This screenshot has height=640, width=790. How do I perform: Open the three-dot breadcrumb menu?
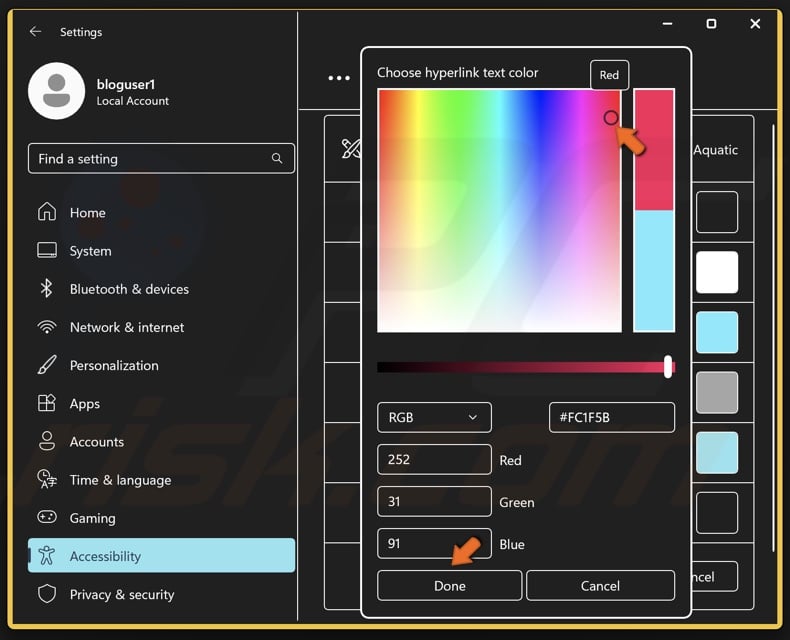(x=339, y=78)
